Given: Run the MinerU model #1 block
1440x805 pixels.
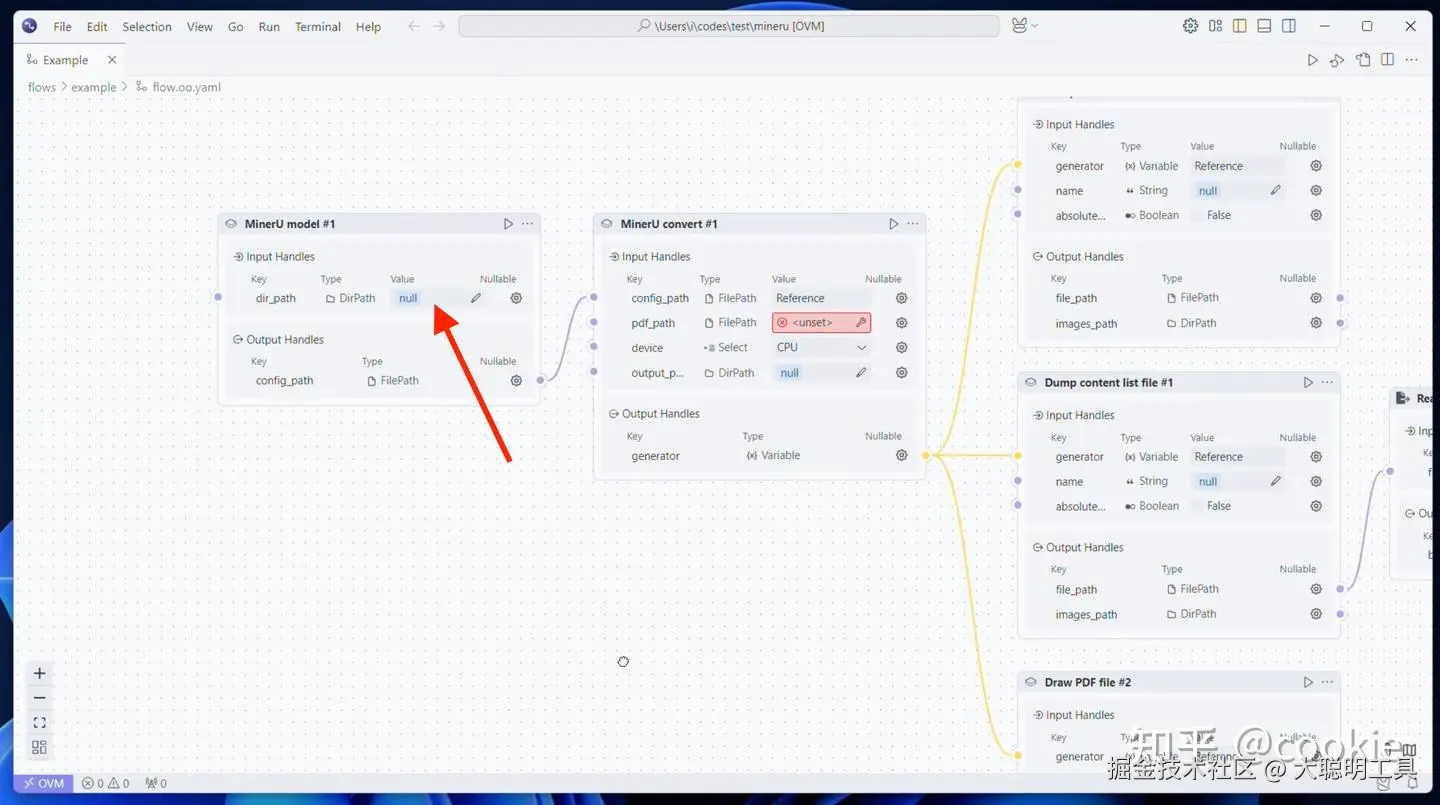Looking at the screenshot, I should click(x=508, y=224).
